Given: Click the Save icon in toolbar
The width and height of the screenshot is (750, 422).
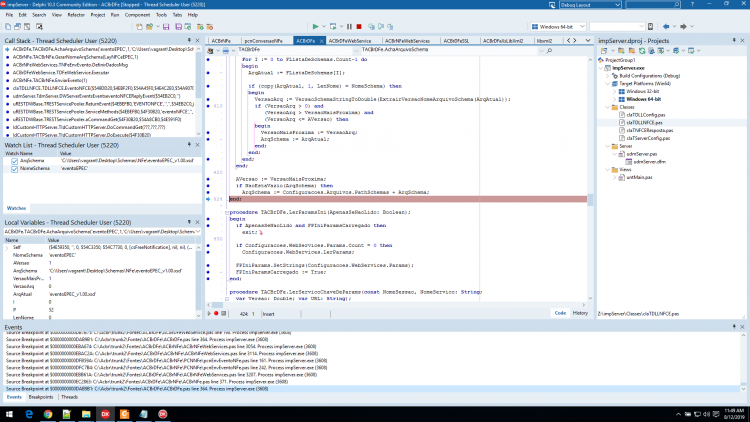Looking at the screenshot, I should click(x=166, y=27).
